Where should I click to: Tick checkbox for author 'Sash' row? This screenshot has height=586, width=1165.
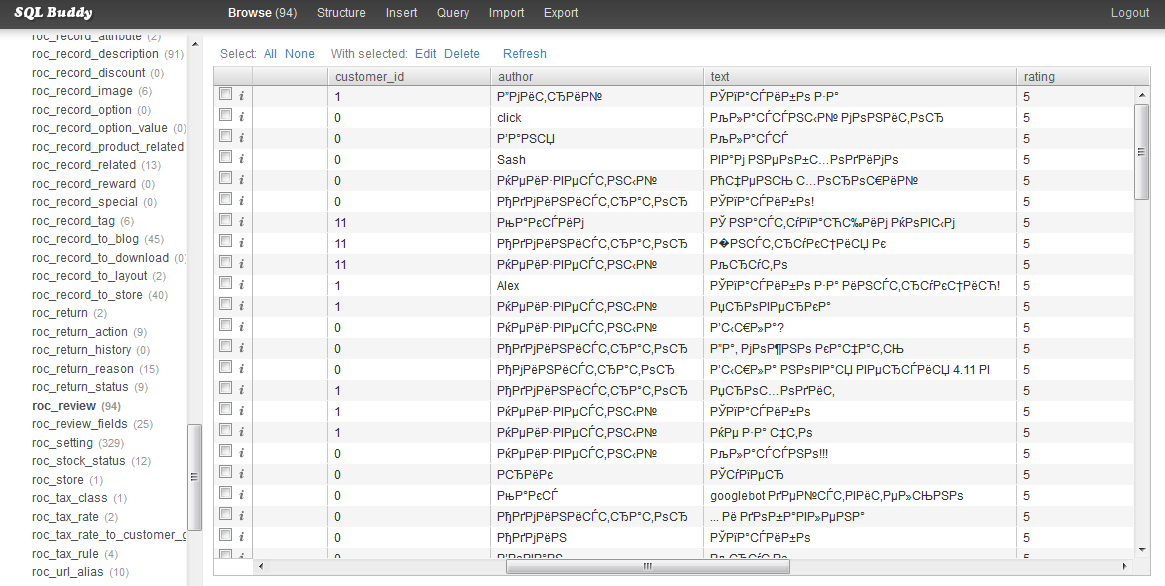point(225,157)
